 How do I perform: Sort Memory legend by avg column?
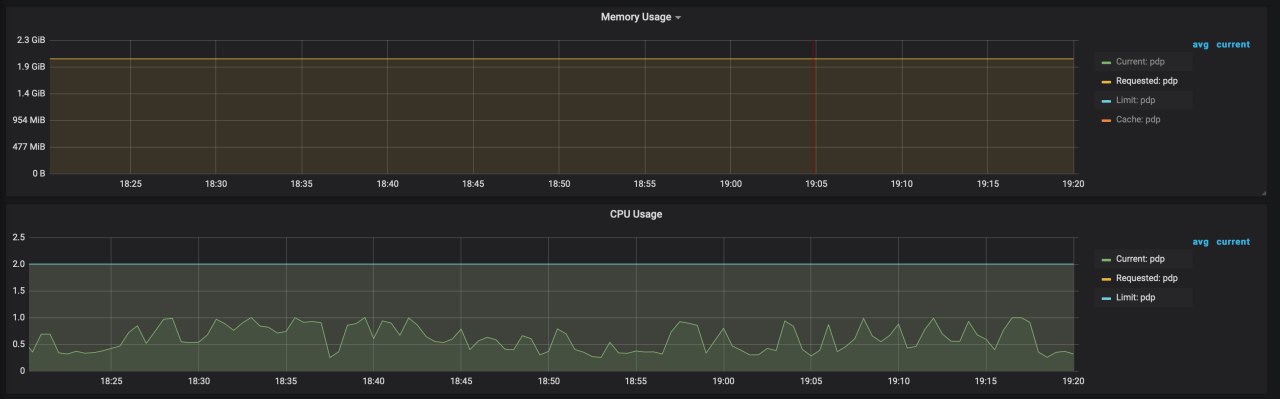tap(1200, 44)
